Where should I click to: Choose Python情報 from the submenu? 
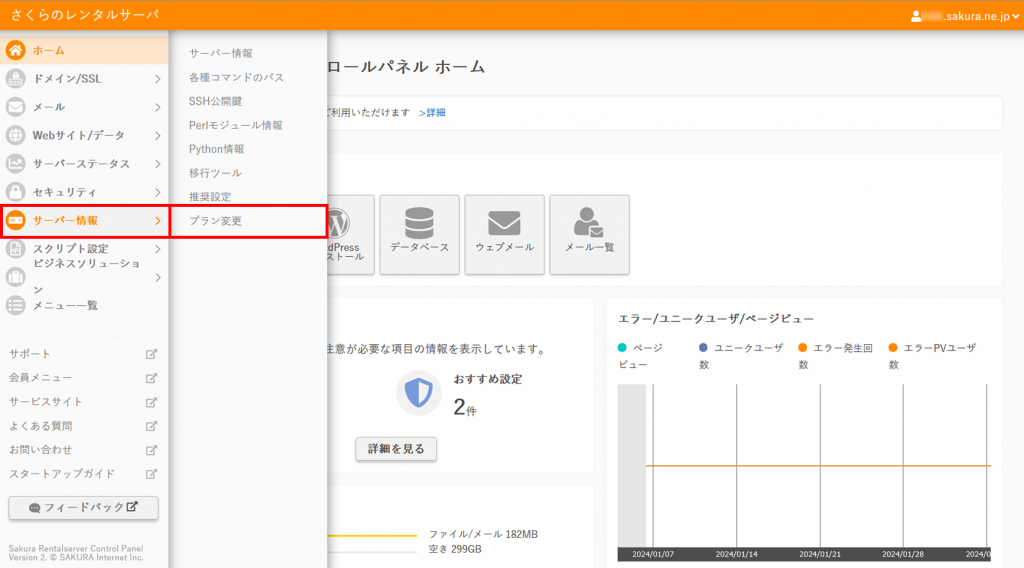coord(216,149)
